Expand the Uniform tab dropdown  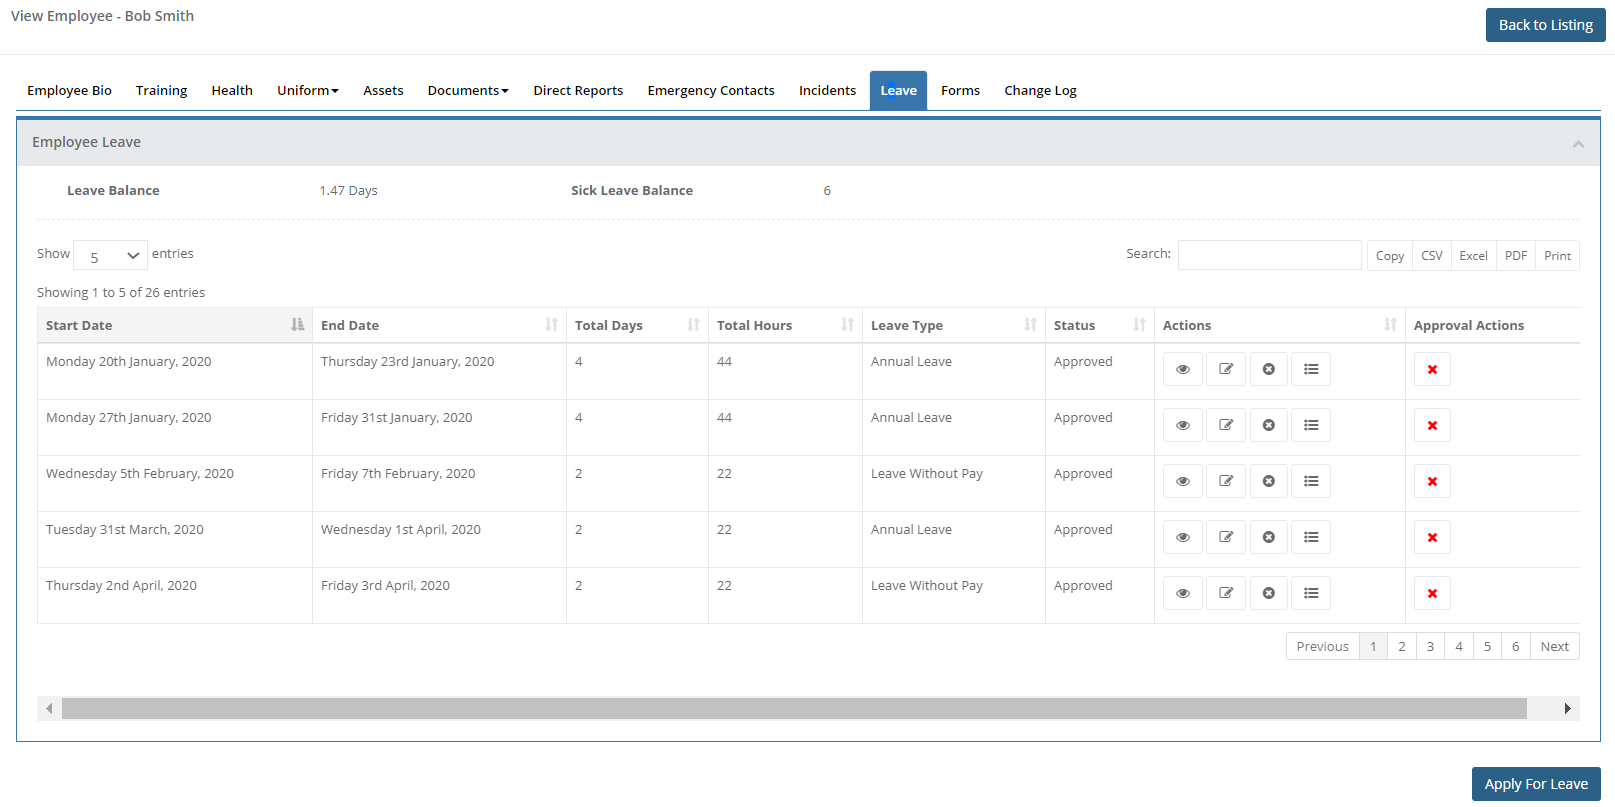308,90
